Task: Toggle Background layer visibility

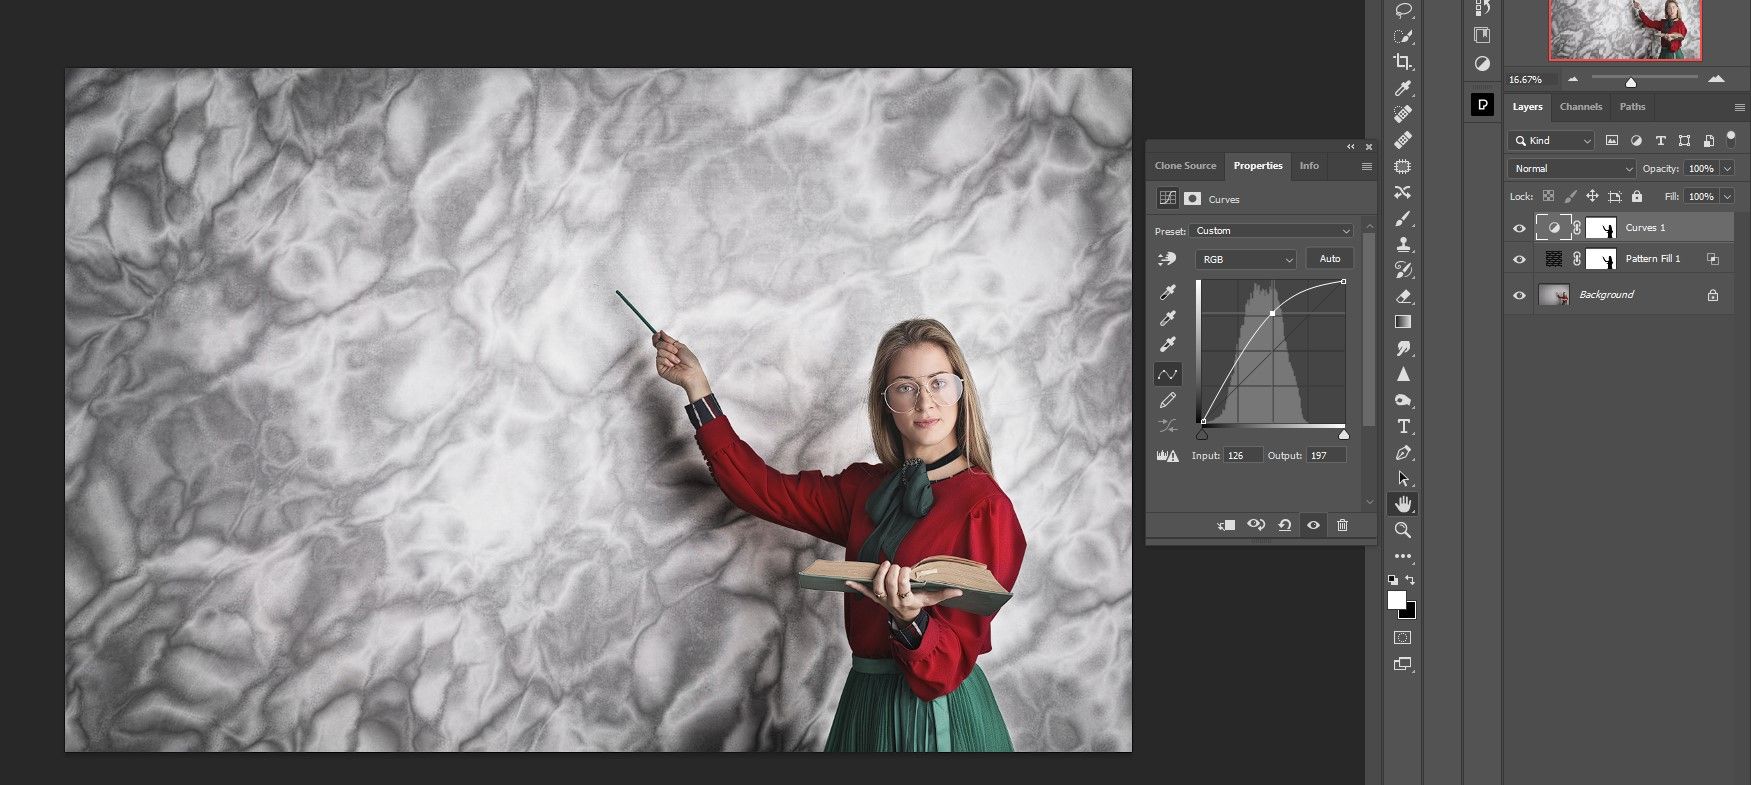Action: click(1519, 295)
